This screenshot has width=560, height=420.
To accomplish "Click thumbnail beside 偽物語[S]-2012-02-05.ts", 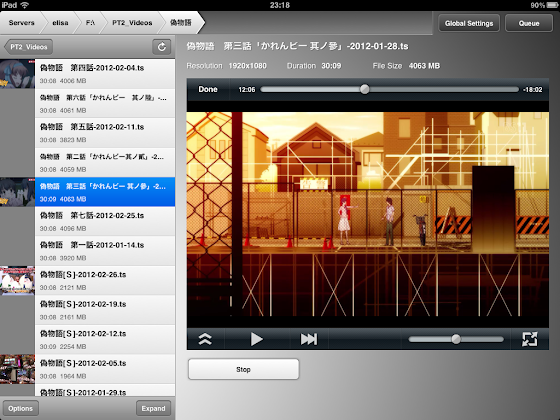I will coord(17,369).
